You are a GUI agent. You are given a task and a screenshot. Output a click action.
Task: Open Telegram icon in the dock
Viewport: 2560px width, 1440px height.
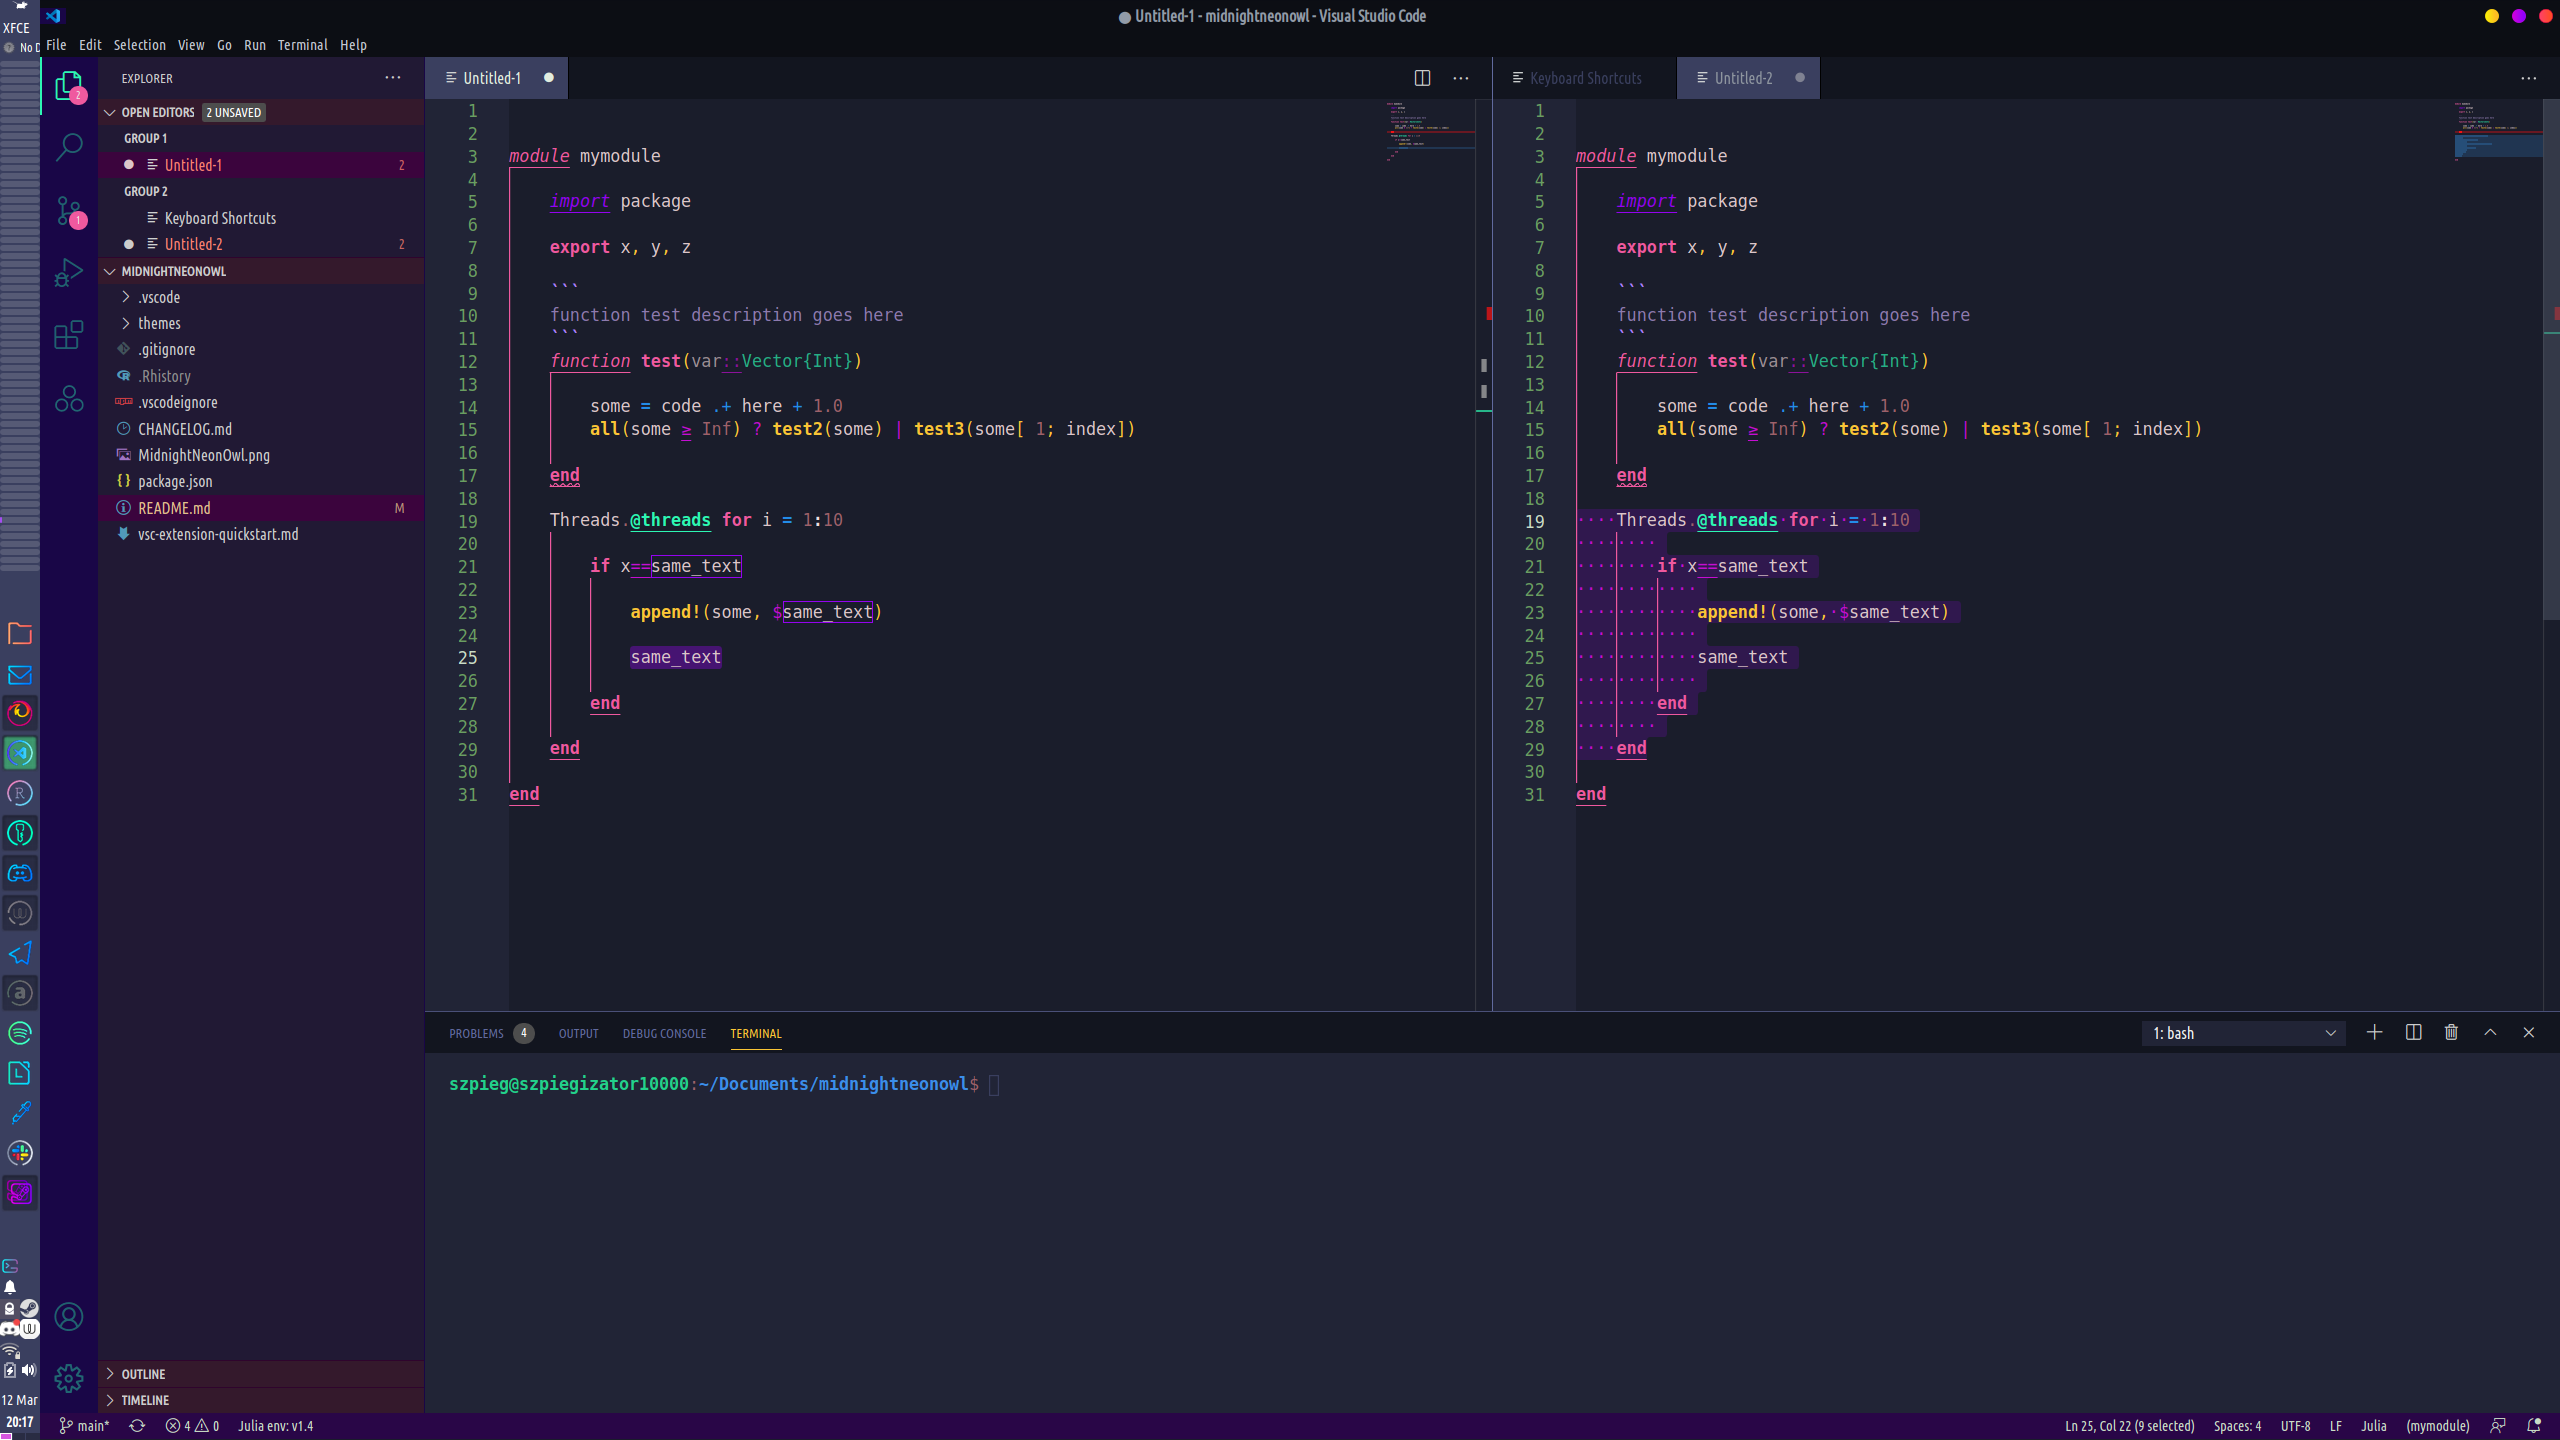pyautogui.click(x=20, y=953)
